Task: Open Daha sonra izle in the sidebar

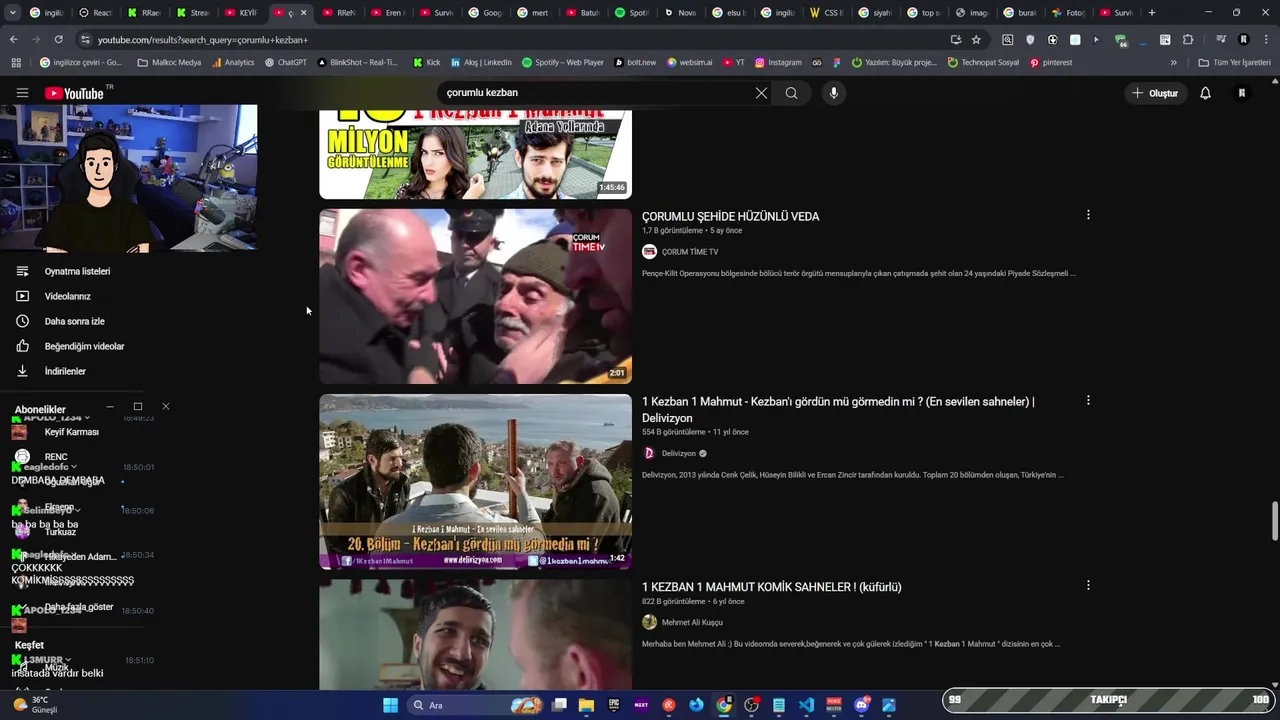Action: (x=74, y=321)
